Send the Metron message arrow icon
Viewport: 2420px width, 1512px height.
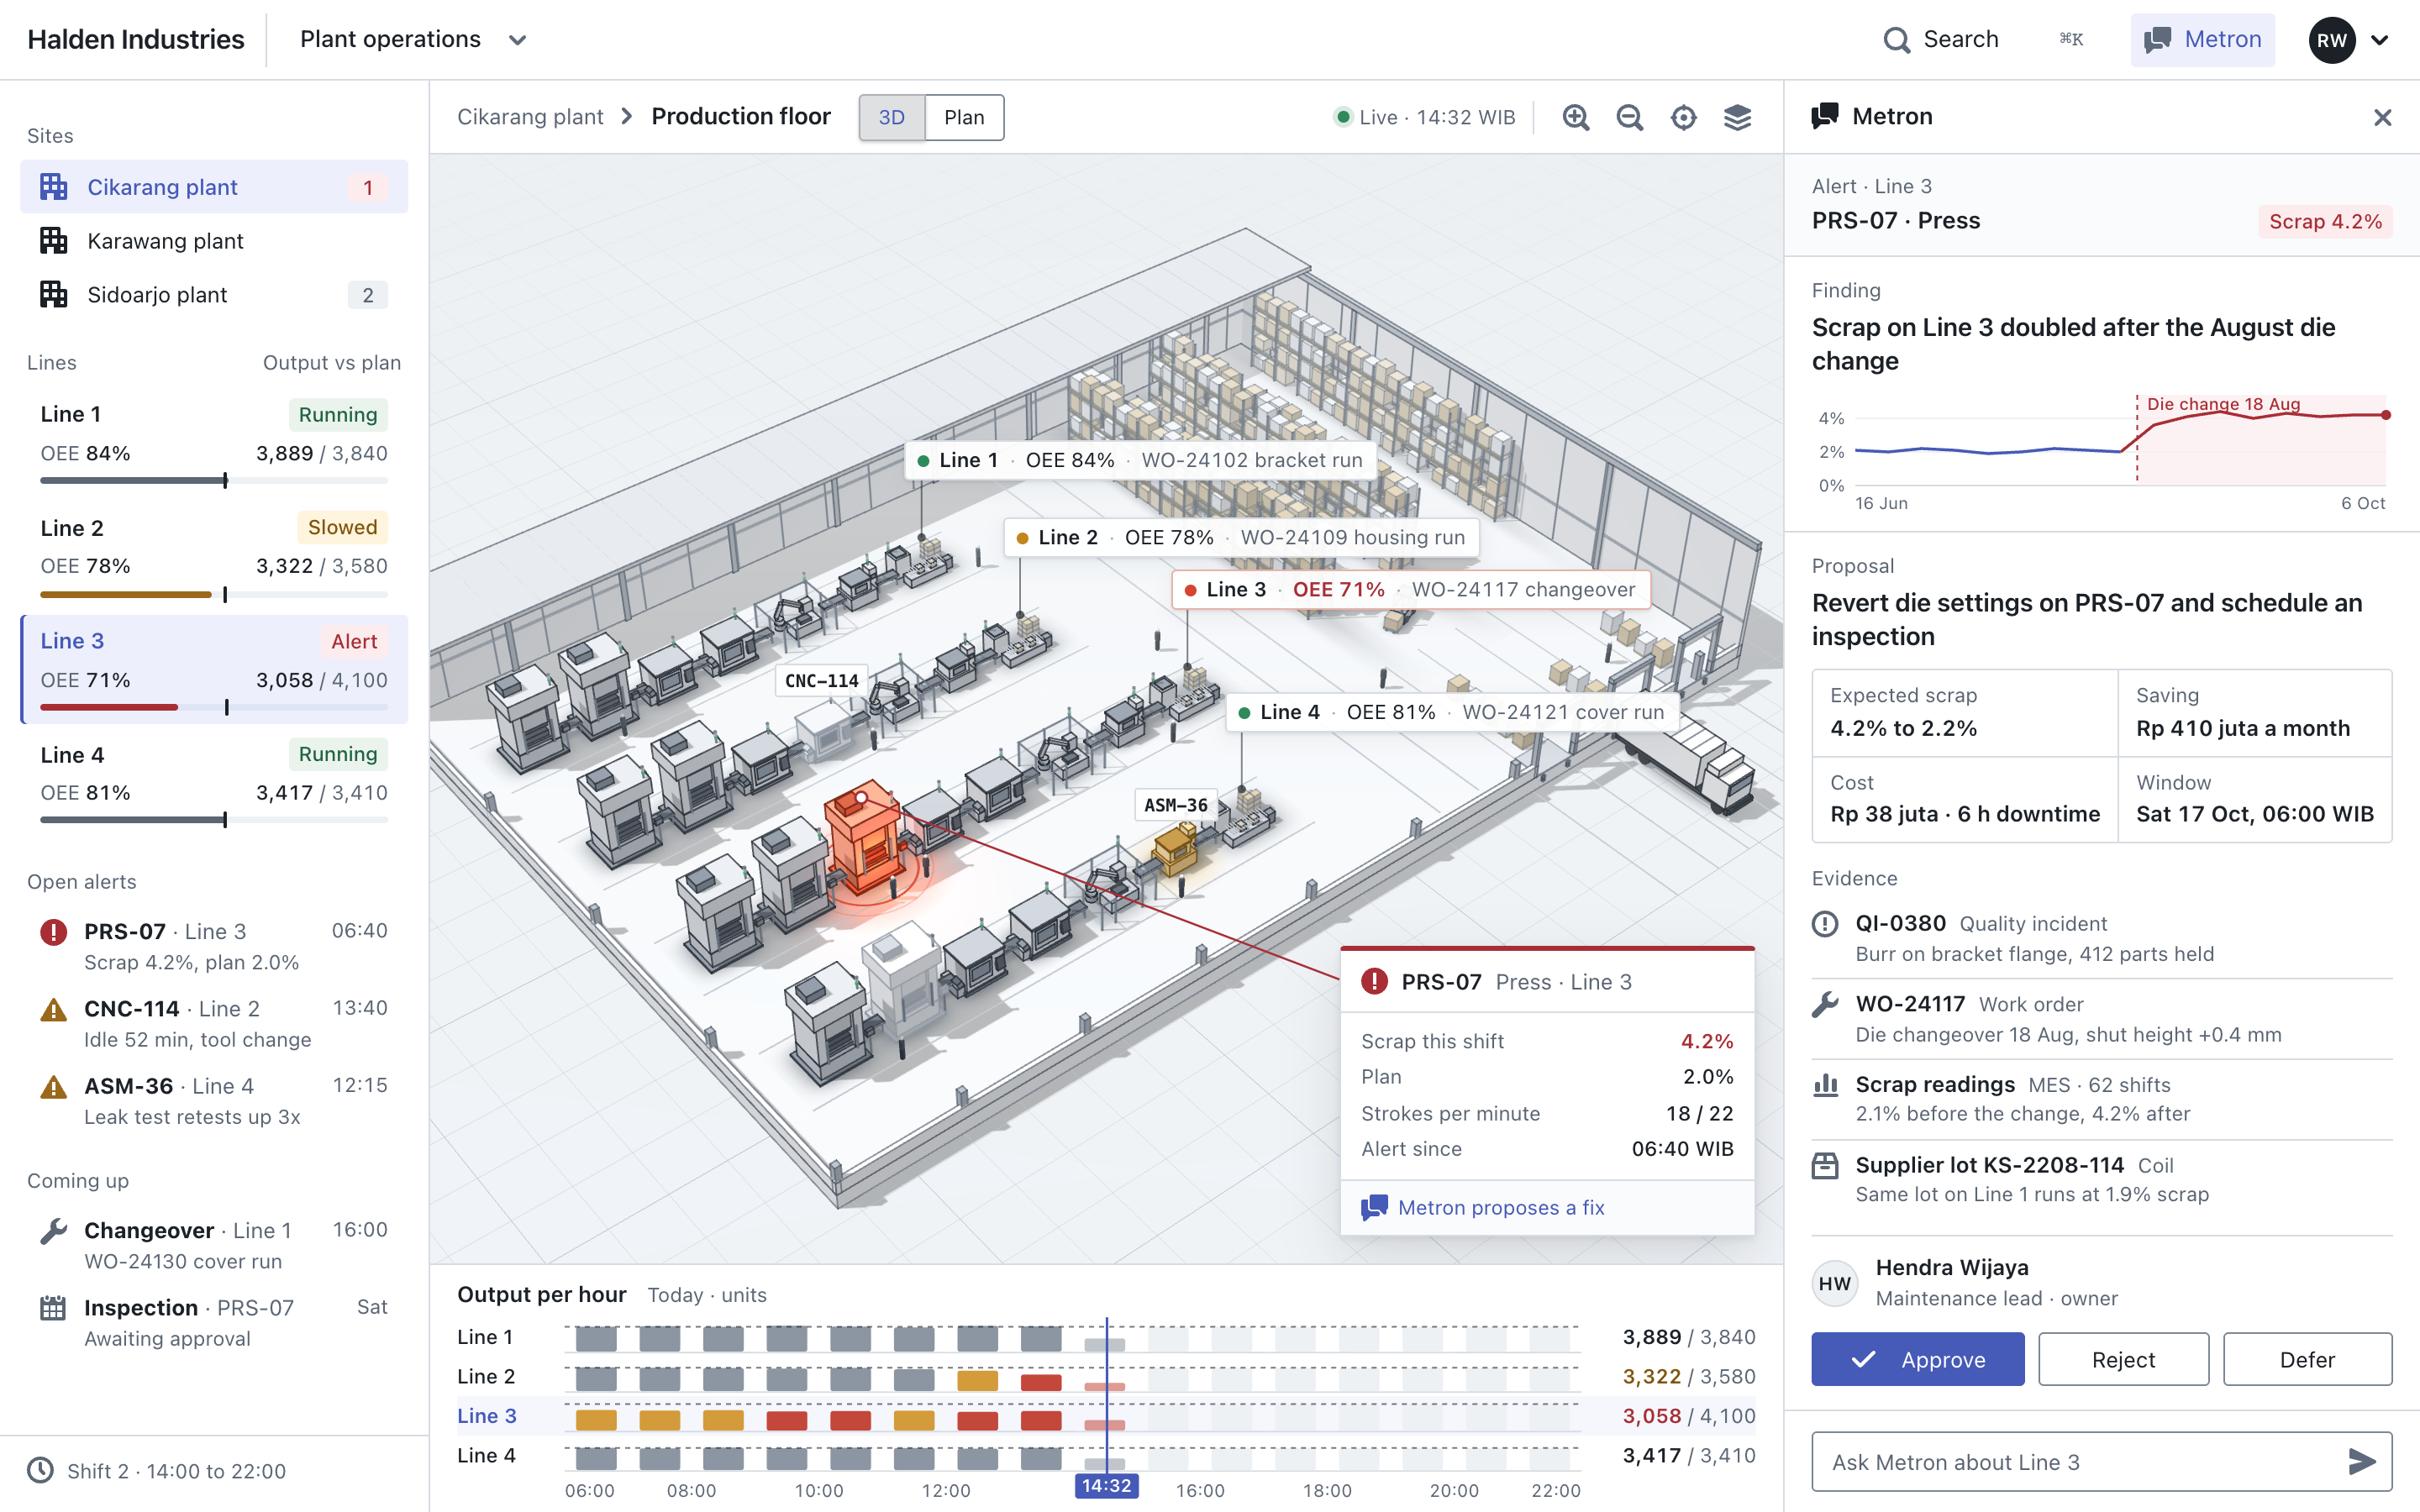[x=2362, y=1462]
